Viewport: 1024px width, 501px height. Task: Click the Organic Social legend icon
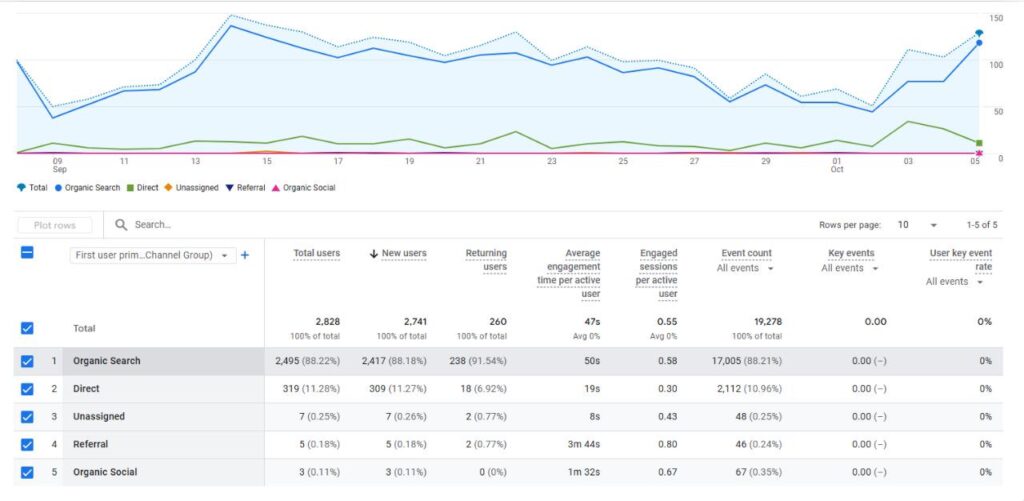(x=276, y=188)
